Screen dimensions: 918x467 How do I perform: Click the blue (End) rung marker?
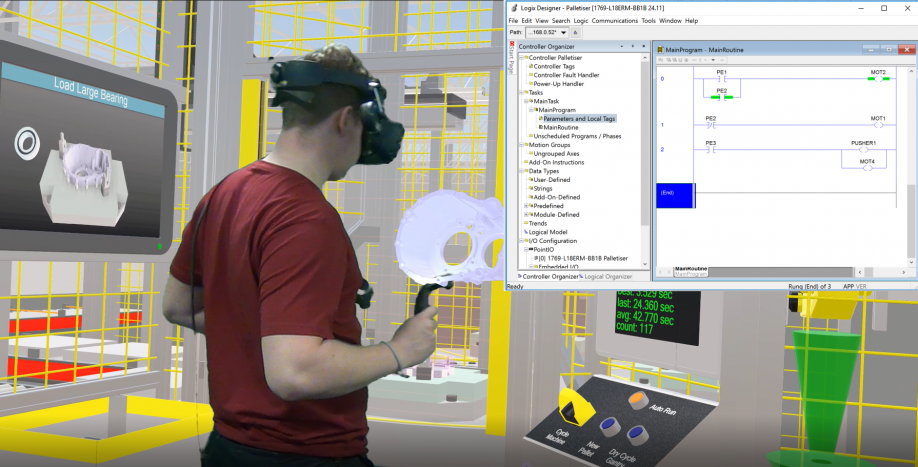[x=675, y=195]
